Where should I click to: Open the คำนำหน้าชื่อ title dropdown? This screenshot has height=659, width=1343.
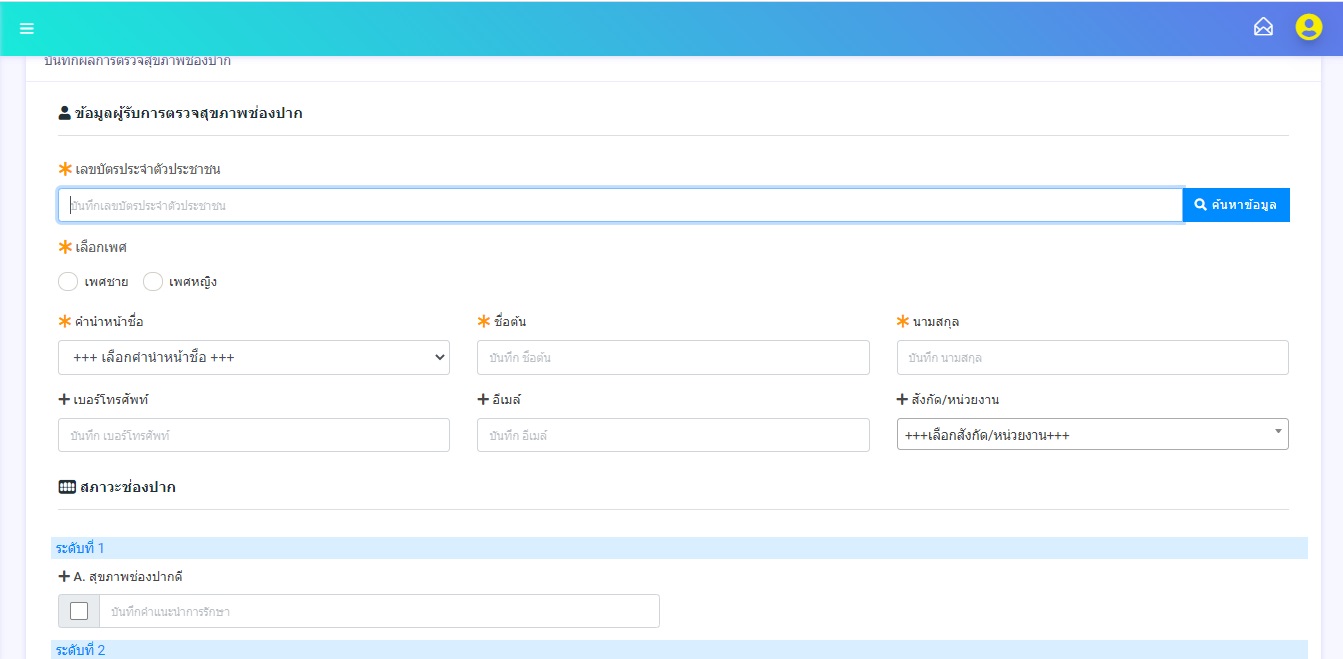click(x=254, y=357)
